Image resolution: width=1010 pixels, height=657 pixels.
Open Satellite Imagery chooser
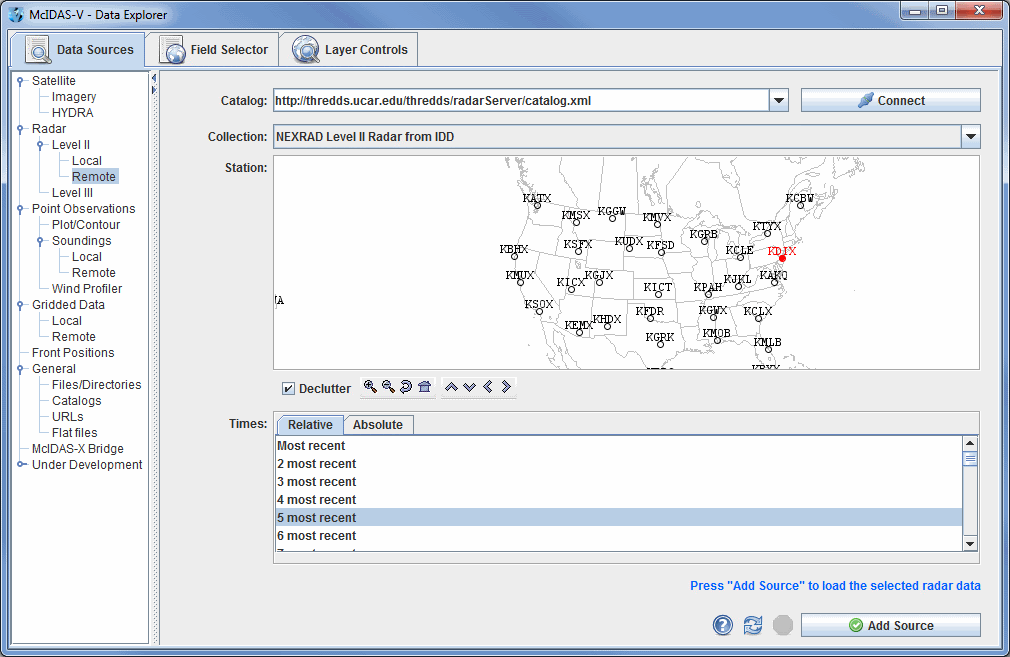74,97
